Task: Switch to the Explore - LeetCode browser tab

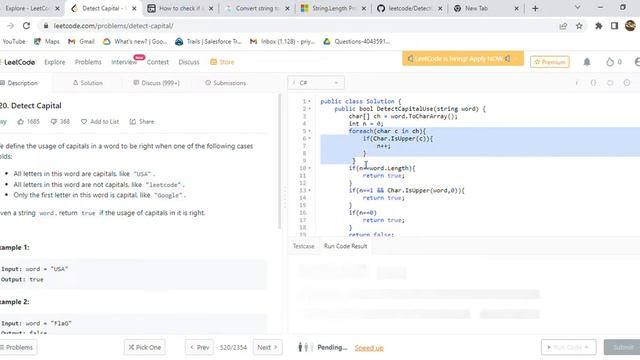Action: click(x=31, y=8)
